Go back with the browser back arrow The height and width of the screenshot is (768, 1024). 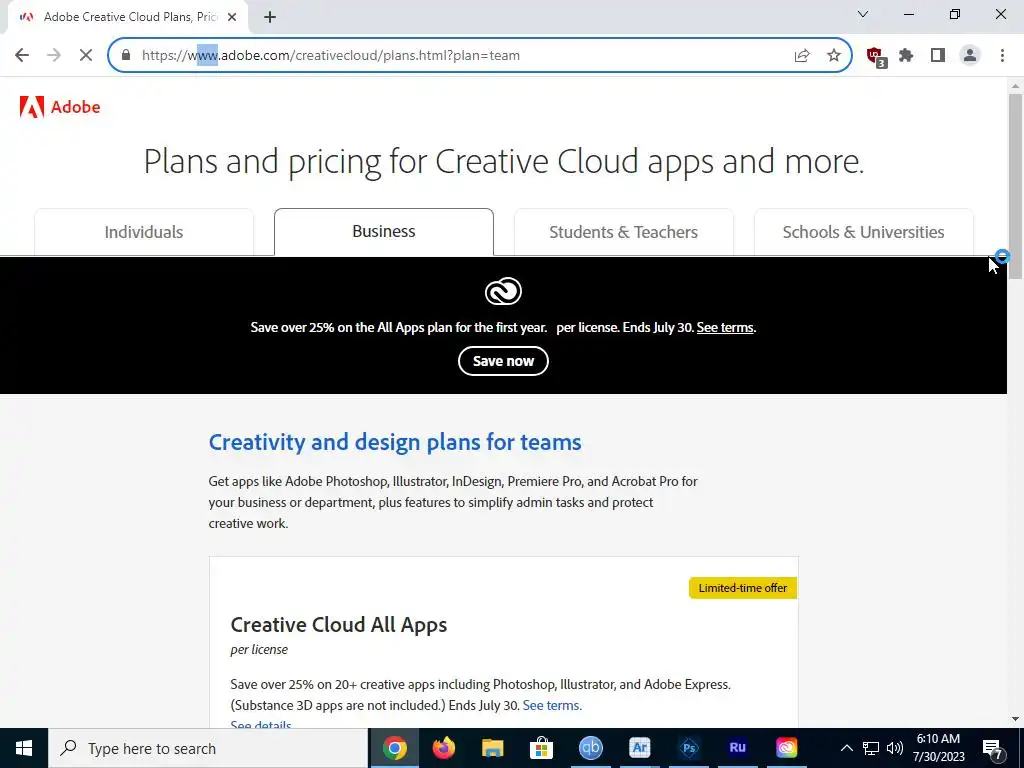pos(22,56)
